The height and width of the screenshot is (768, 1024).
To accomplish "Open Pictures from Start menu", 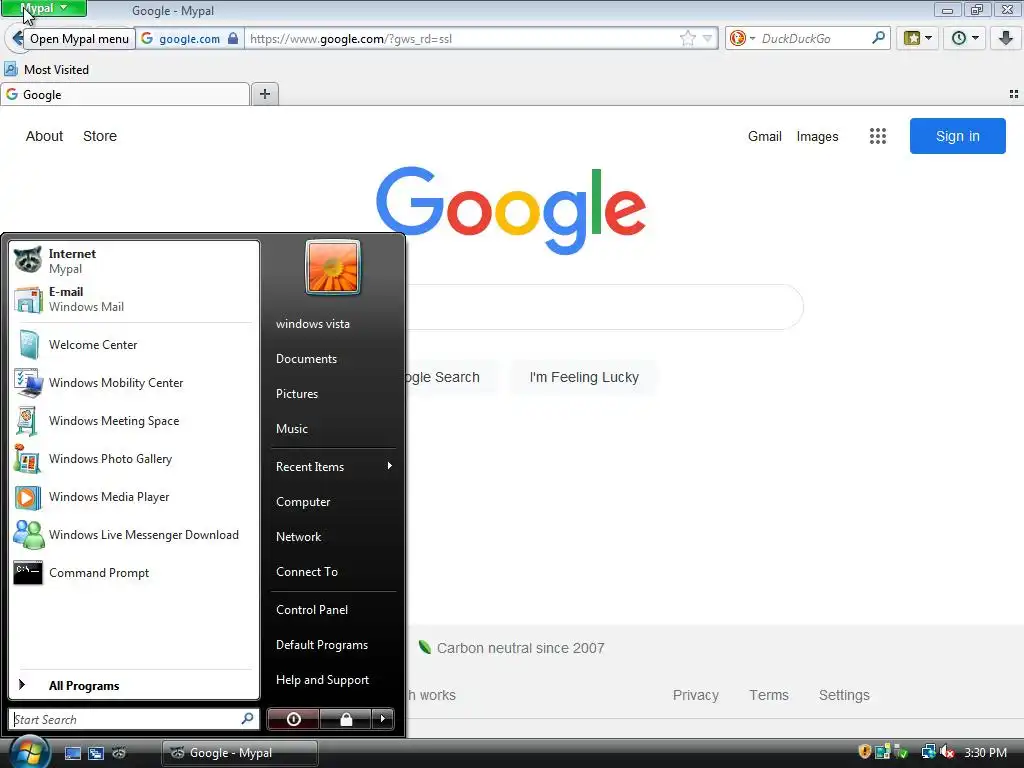I will click(332, 394).
